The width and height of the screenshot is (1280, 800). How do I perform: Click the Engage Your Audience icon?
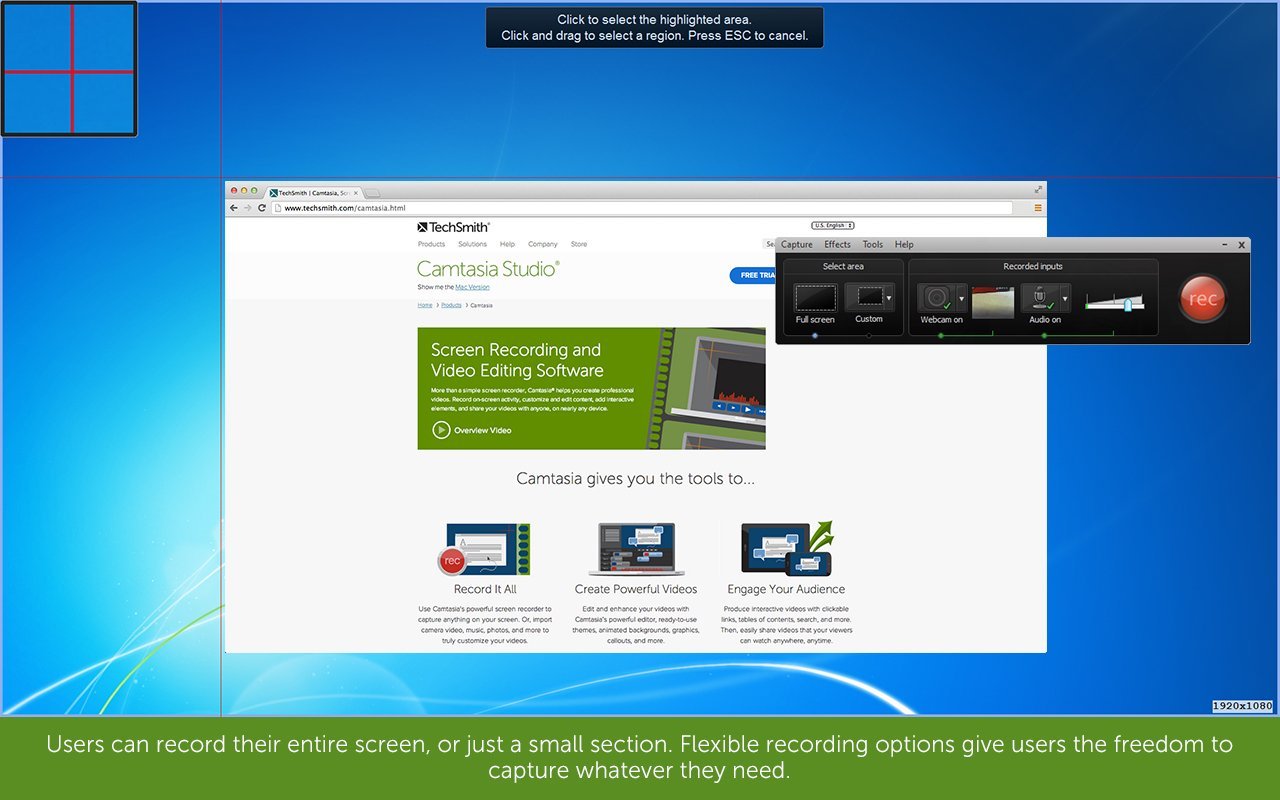point(787,548)
